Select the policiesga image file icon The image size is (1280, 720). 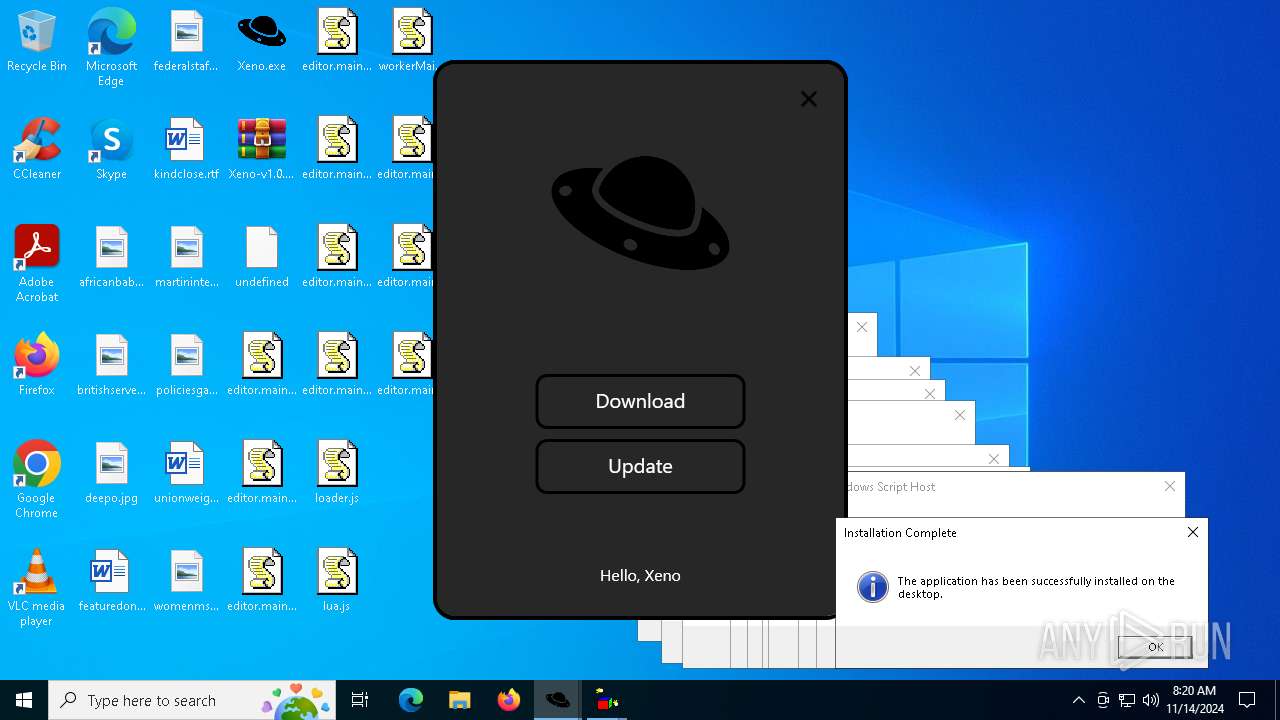coord(186,365)
